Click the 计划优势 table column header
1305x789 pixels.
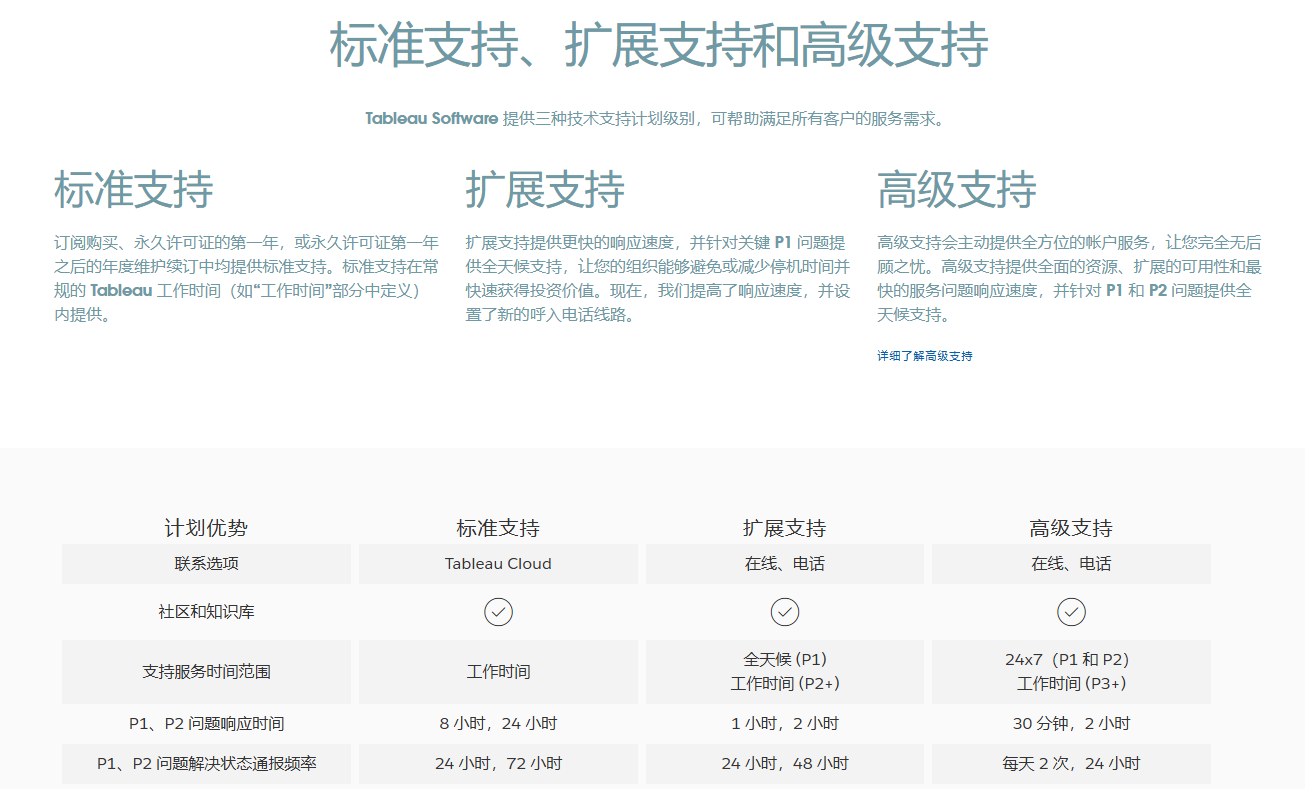(206, 528)
